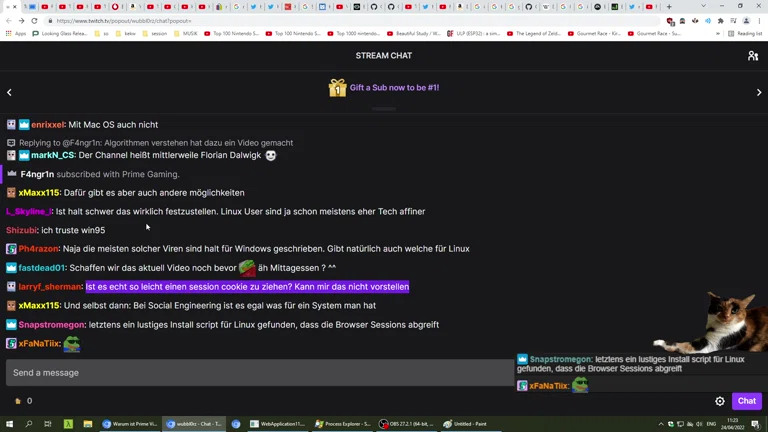Open Chrome menu three dots
This screenshot has width=768, height=432.
click(x=759, y=21)
